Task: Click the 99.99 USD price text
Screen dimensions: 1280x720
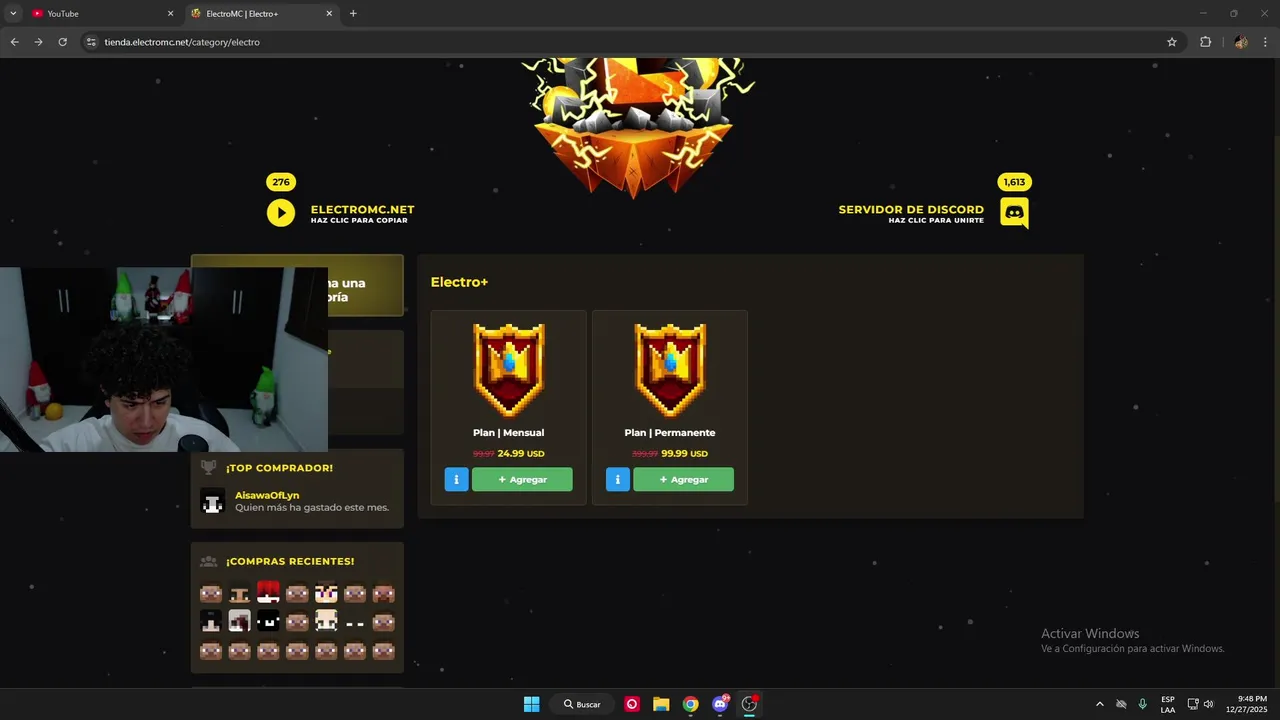Action: [x=684, y=453]
